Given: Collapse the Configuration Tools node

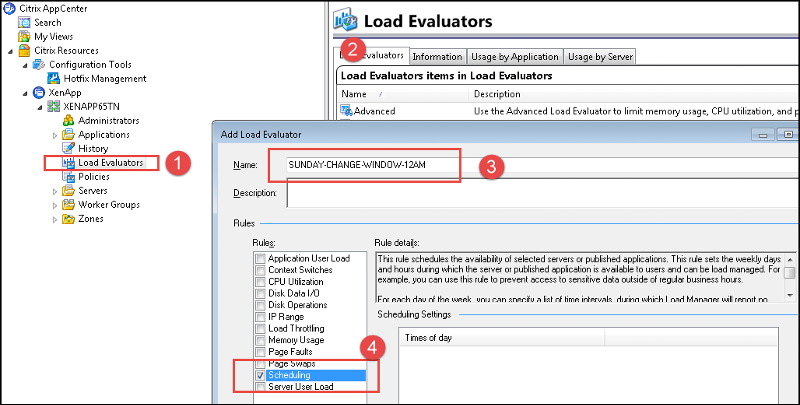Looking at the screenshot, I should 25,65.
